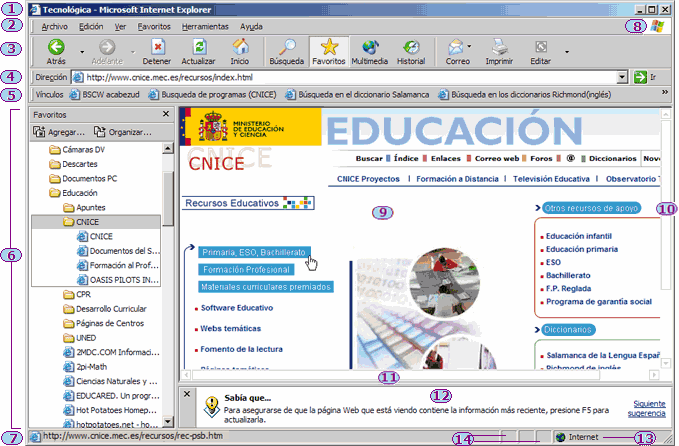The image size is (679, 446).
Task: Open Documentos del S... favorite
Action: tap(118, 251)
